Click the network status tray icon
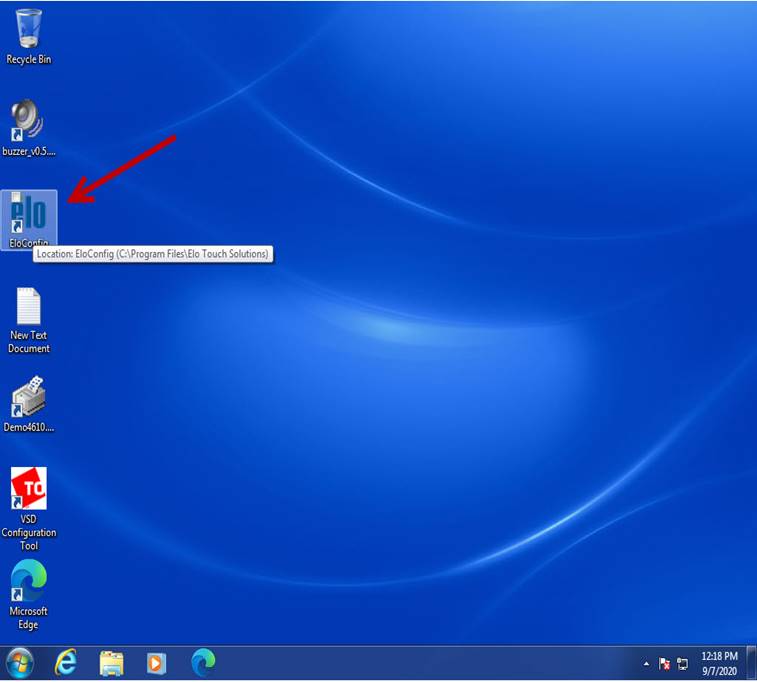The image size is (757, 682). coord(683,663)
